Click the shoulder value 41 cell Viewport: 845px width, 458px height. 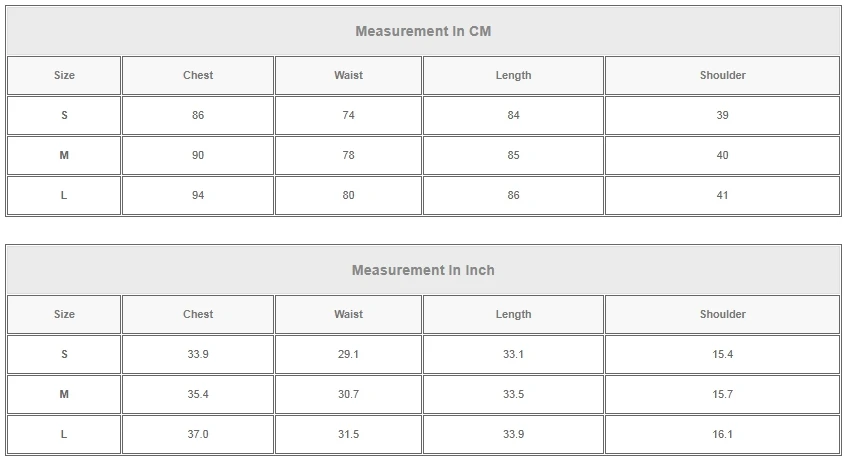pyautogui.click(x=722, y=195)
